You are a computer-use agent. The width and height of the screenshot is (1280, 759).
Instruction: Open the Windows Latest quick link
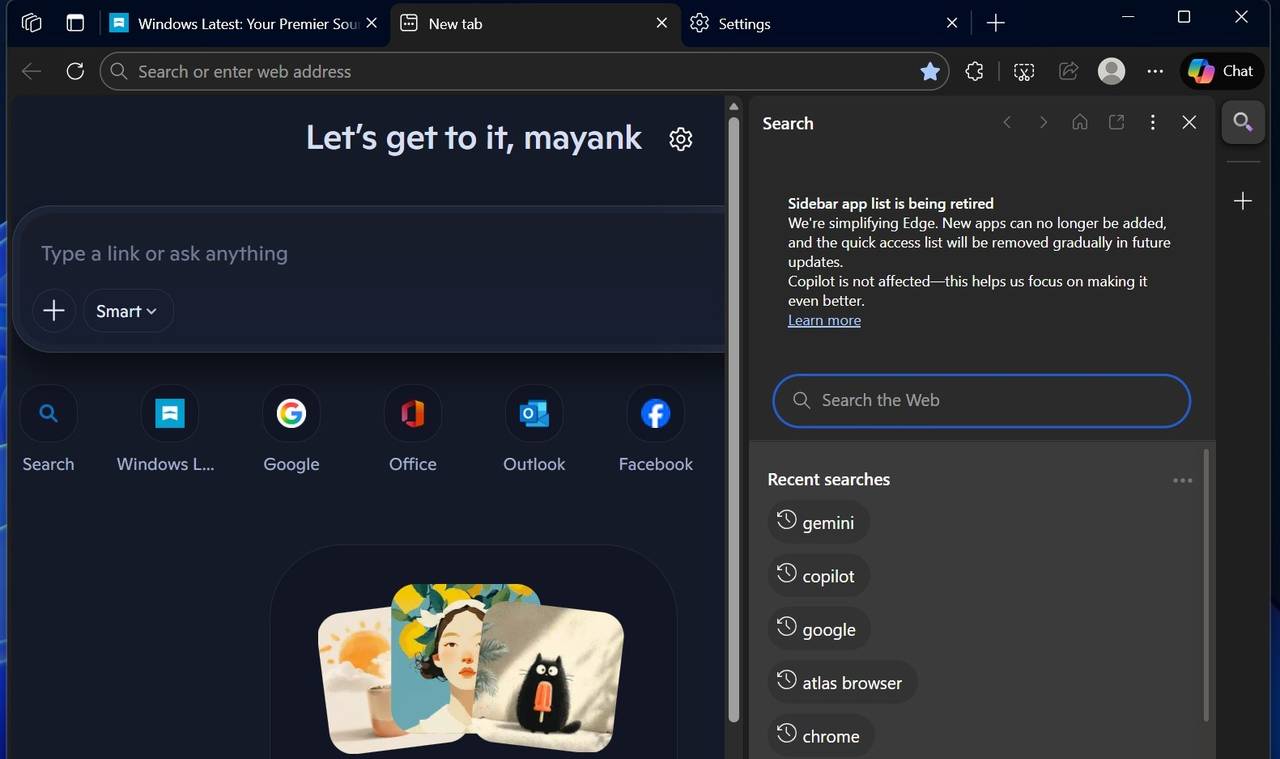click(x=166, y=429)
